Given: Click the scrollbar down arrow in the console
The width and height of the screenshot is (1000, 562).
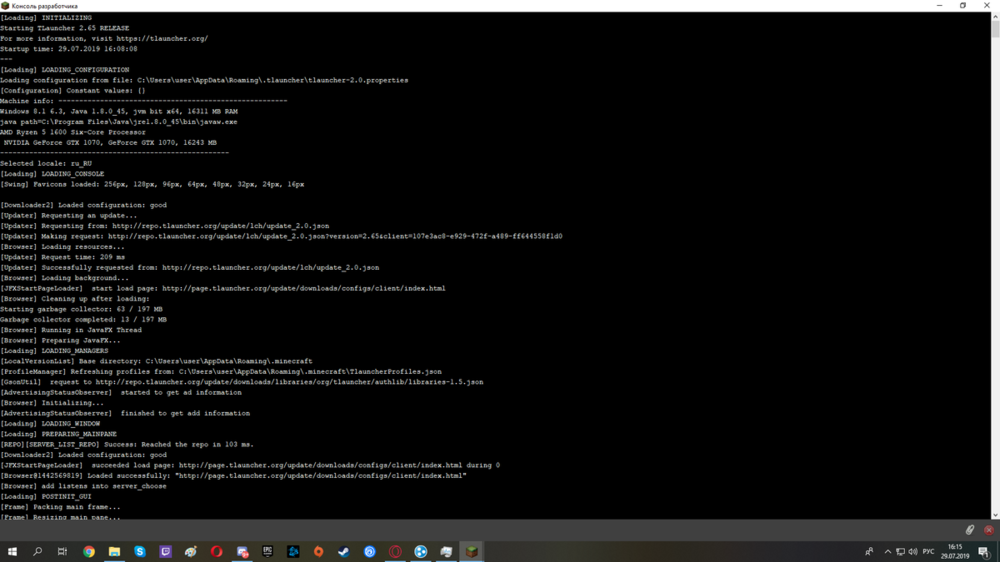Looking at the screenshot, I should click(x=995, y=514).
